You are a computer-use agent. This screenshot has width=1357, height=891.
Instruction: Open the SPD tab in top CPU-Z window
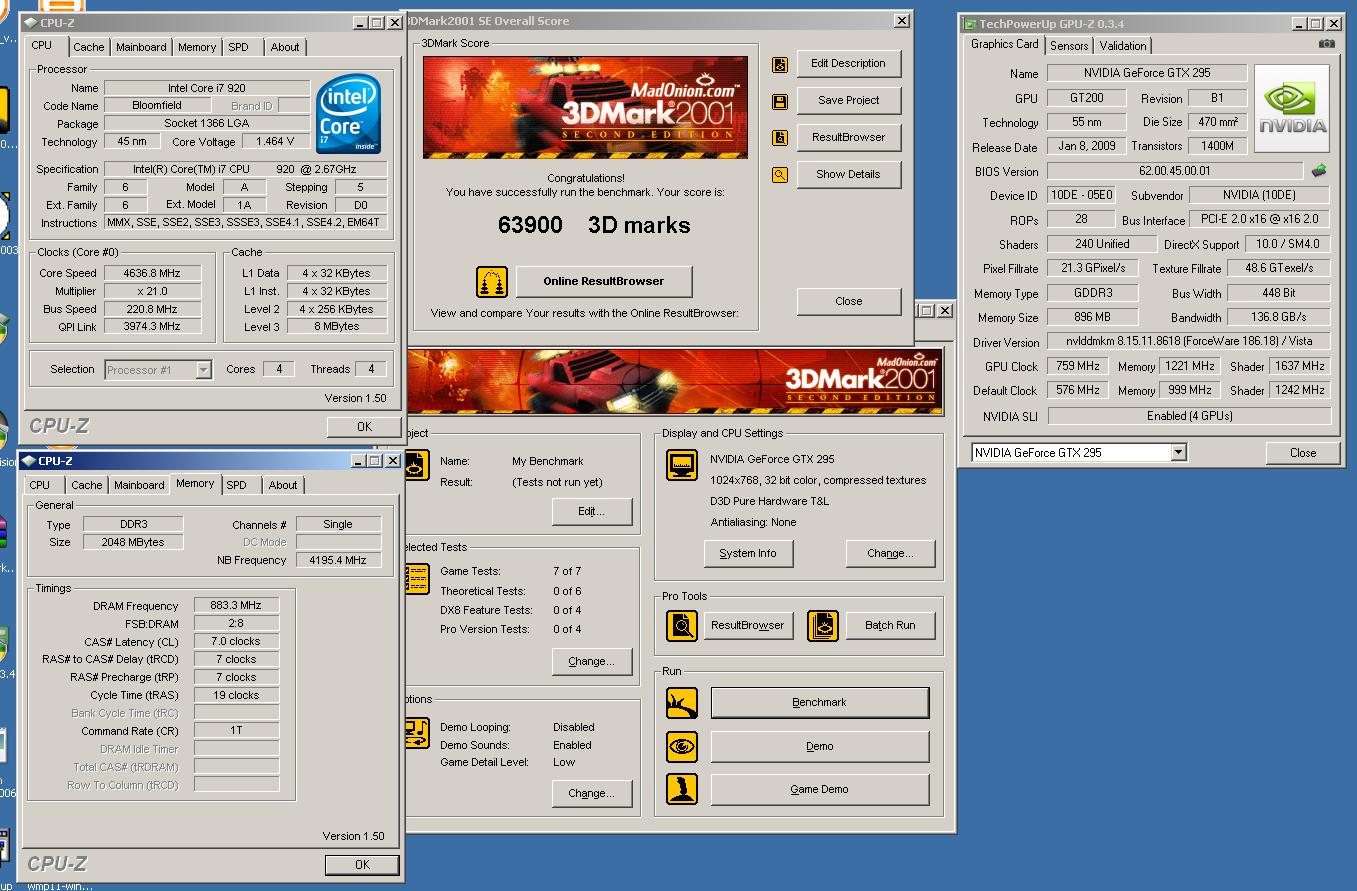tap(238, 47)
